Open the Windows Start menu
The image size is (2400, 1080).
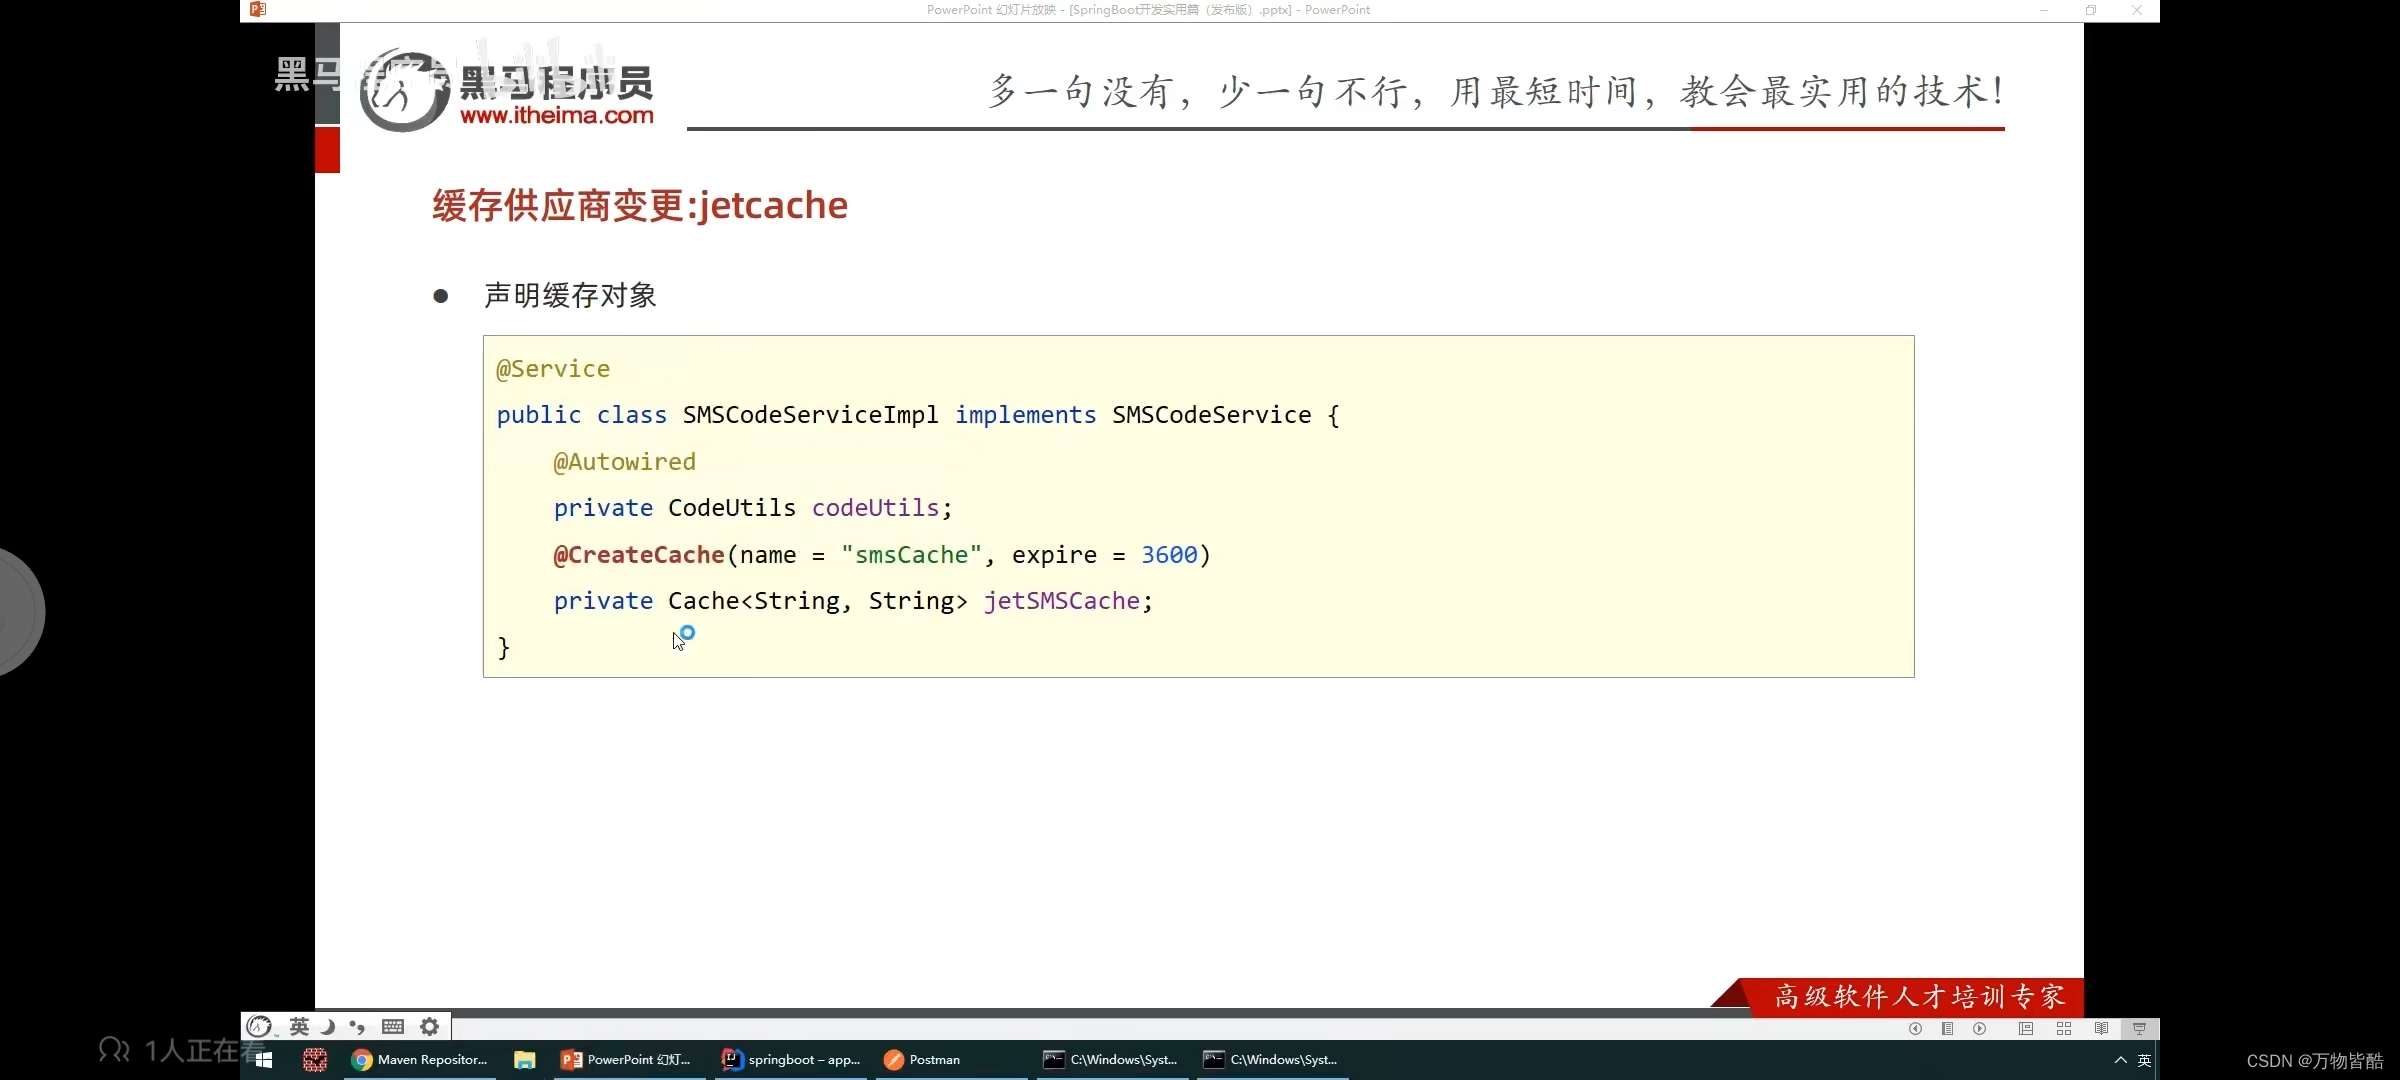(x=264, y=1060)
